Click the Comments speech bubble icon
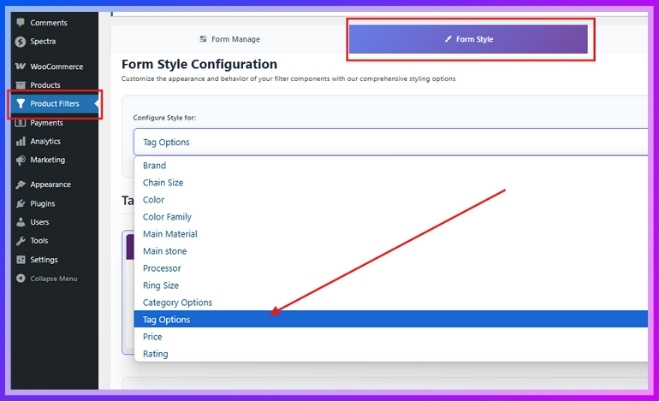 tap(20, 23)
